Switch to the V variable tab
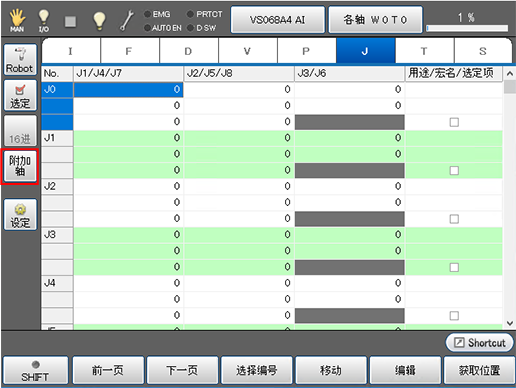516x388 pixels. tap(248, 51)
